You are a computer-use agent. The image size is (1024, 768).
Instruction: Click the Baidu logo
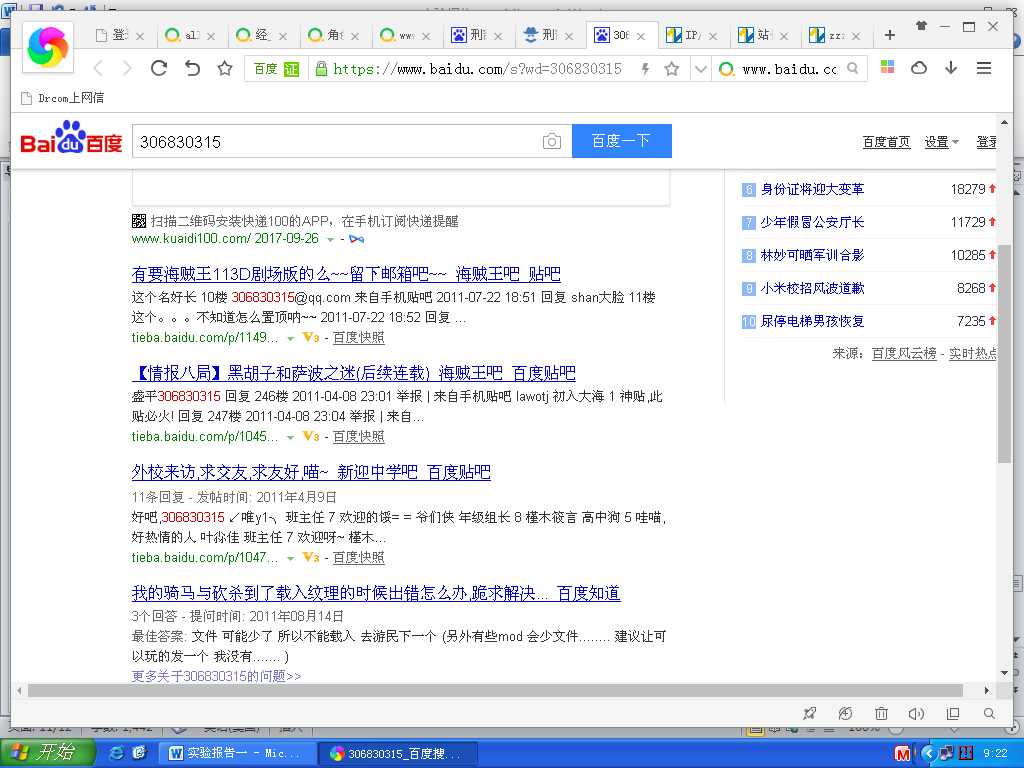click(x=71, y=137)
